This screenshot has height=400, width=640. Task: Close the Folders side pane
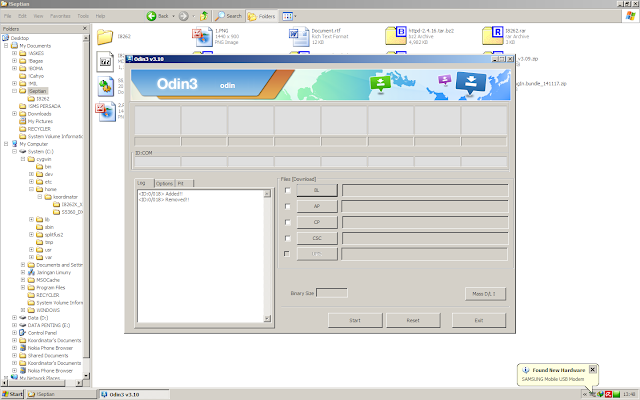point(85,29)
